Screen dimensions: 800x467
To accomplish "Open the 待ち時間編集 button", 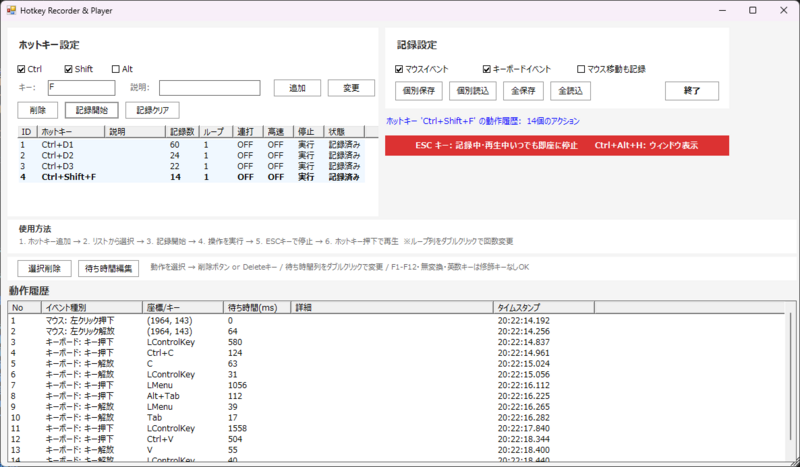I will click(x=109, y=269).
